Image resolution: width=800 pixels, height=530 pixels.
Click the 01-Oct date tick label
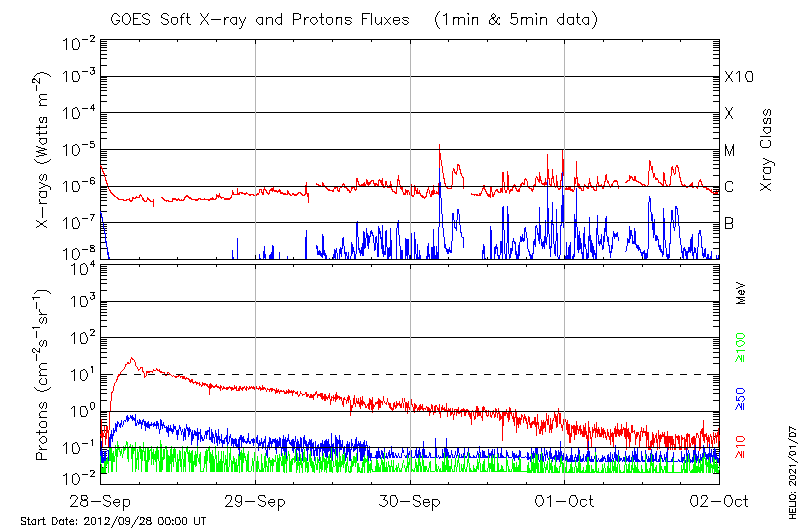click(x=565, y=501)
